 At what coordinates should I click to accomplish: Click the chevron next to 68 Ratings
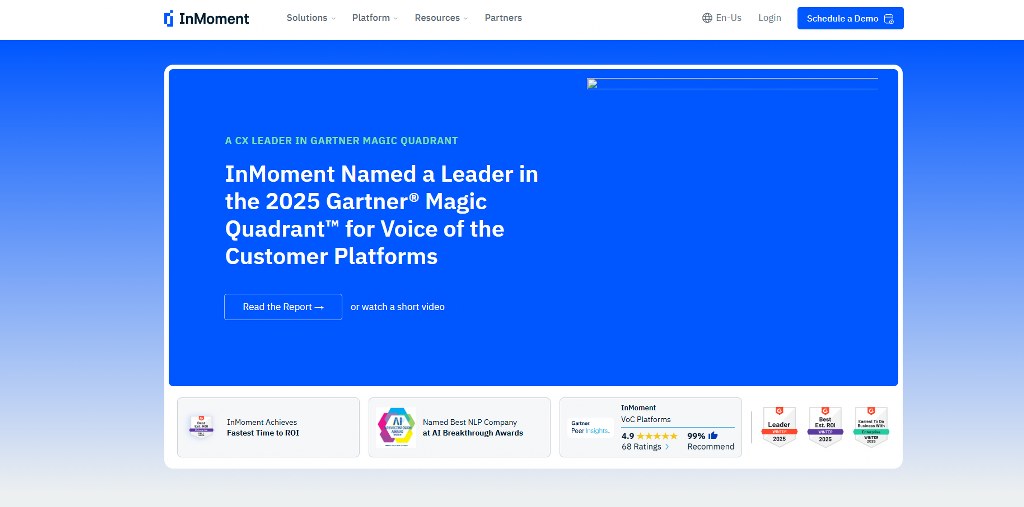[x=667, y=448]
